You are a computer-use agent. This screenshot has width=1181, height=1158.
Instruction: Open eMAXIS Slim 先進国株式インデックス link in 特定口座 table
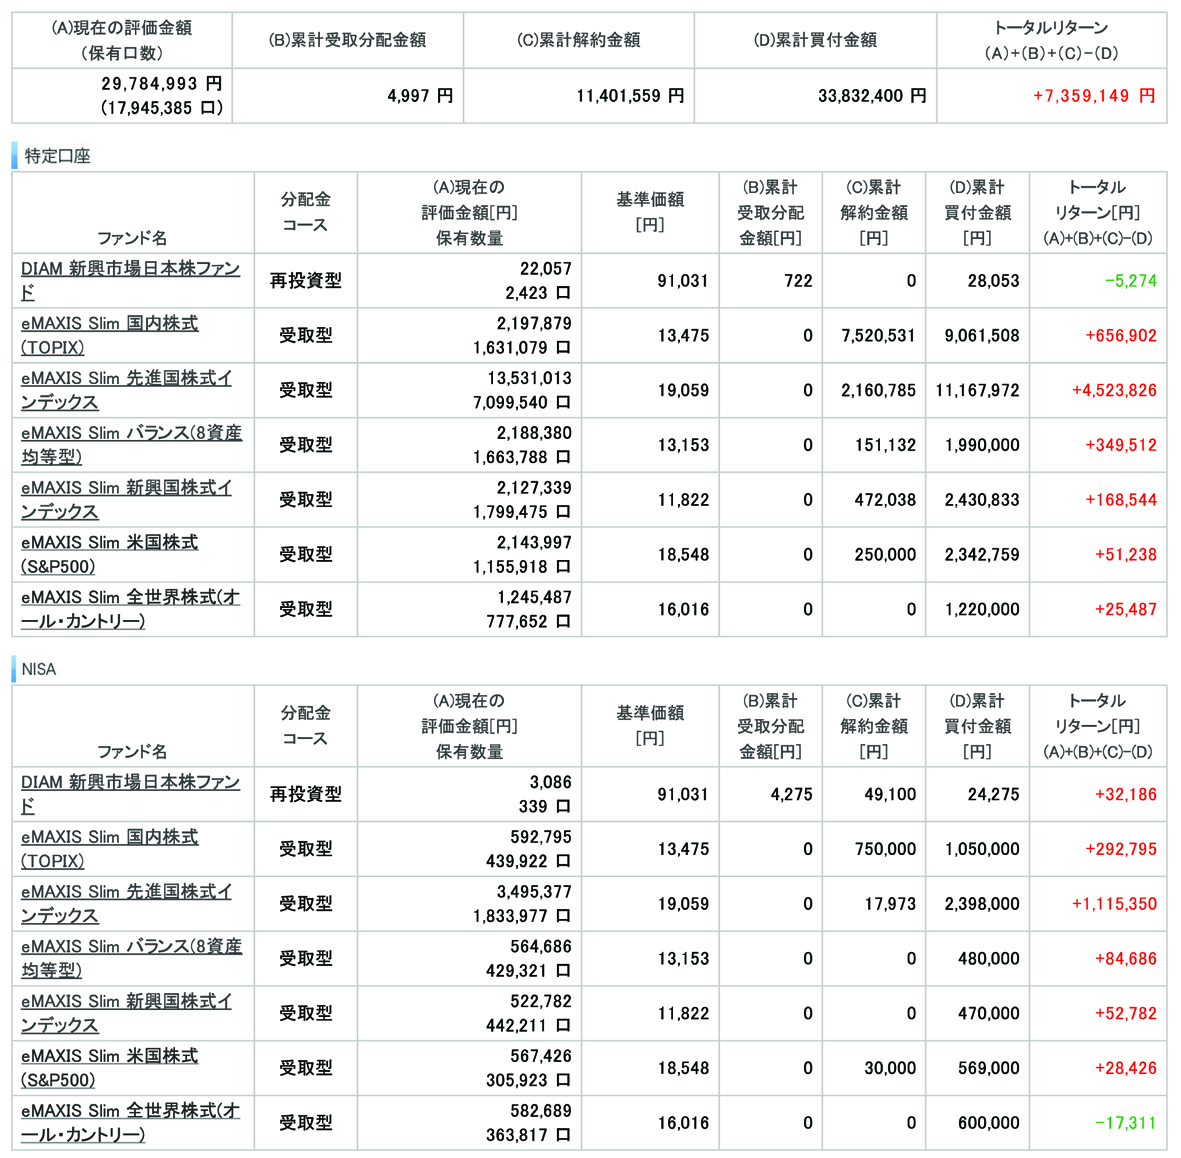127,390
